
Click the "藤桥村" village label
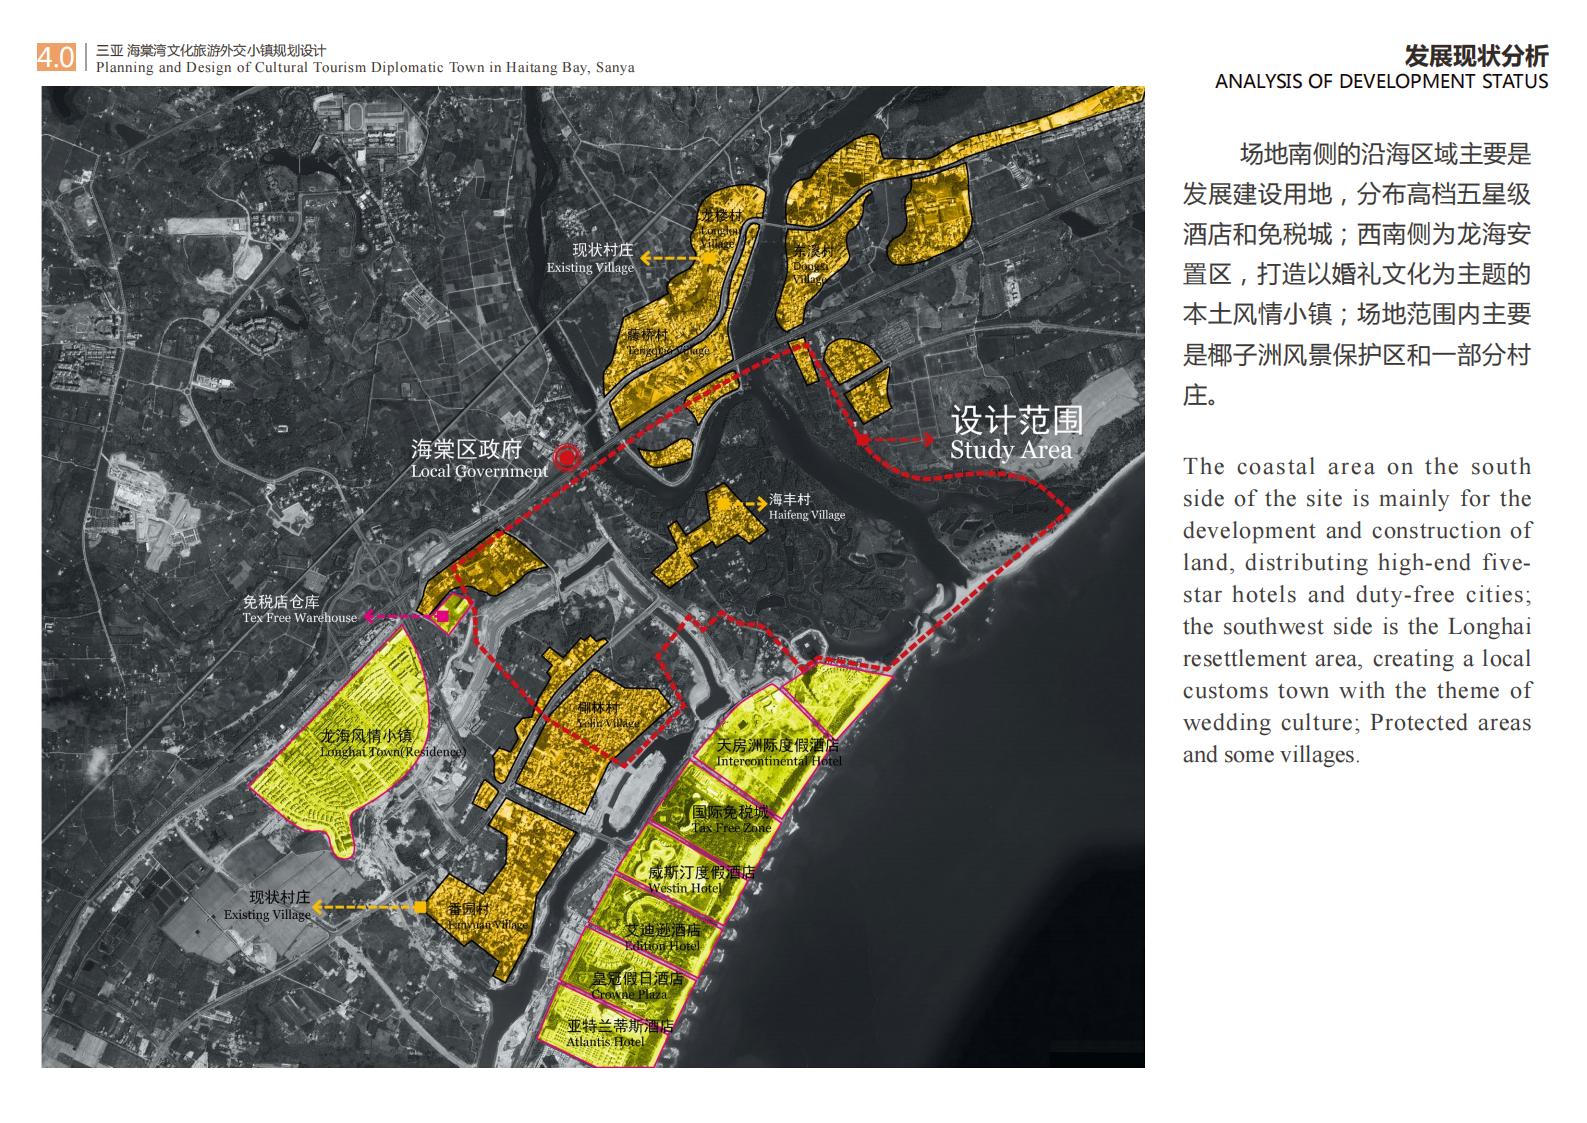(647, 334)
